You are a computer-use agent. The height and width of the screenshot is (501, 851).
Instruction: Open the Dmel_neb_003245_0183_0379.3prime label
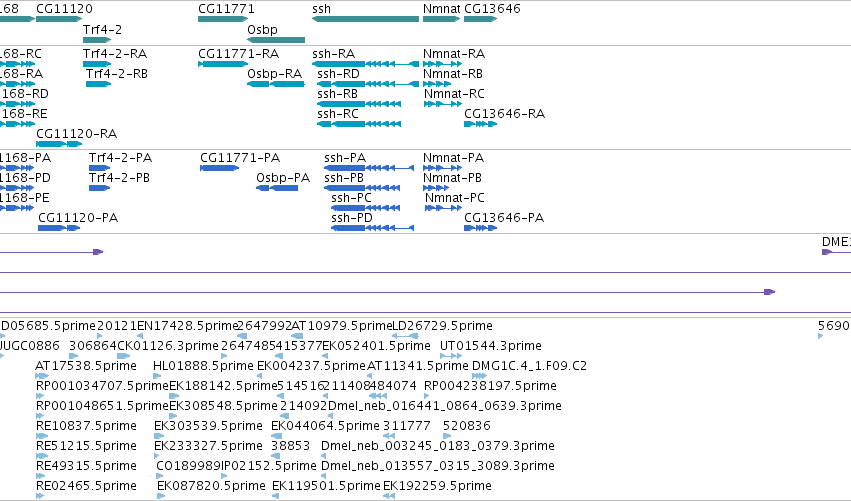(x=438, y=446)
